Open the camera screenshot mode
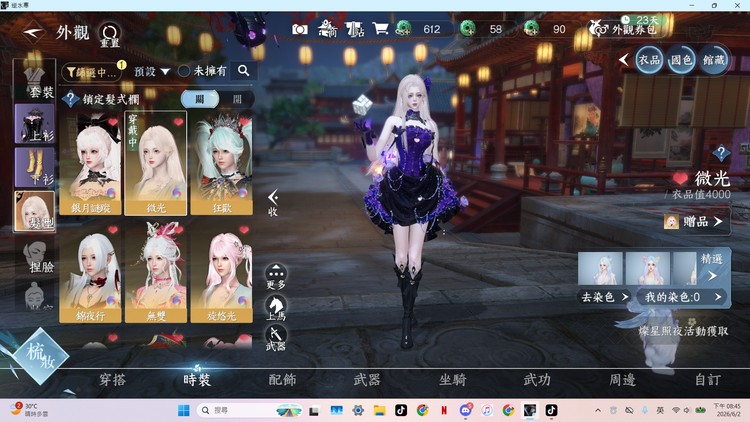 coord(300,30)
